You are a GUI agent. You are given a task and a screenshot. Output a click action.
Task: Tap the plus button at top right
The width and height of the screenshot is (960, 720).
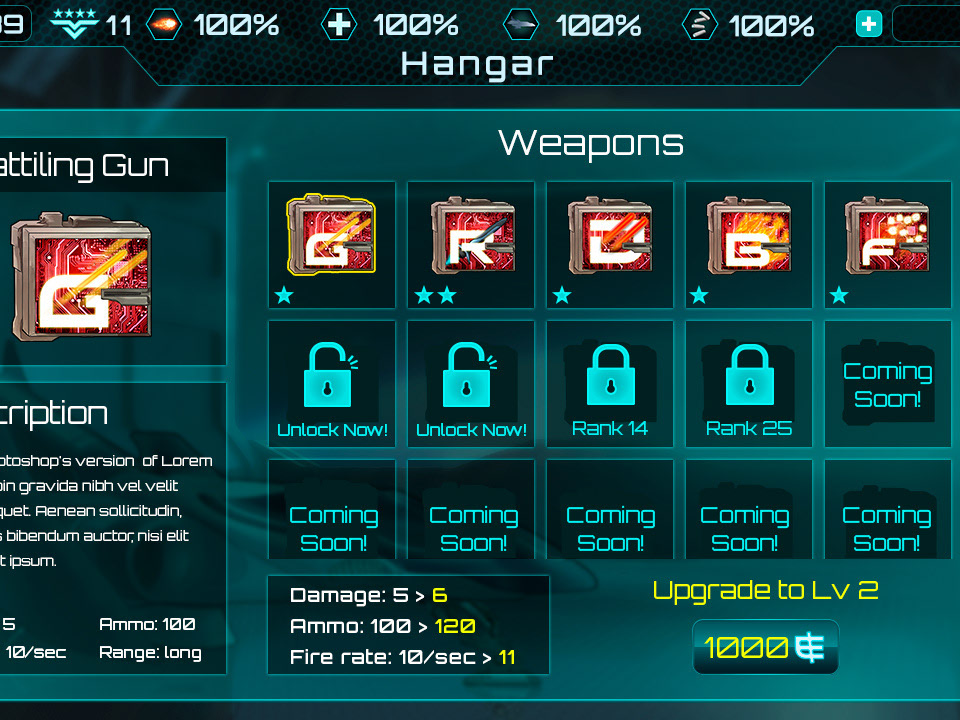[869, 24]
